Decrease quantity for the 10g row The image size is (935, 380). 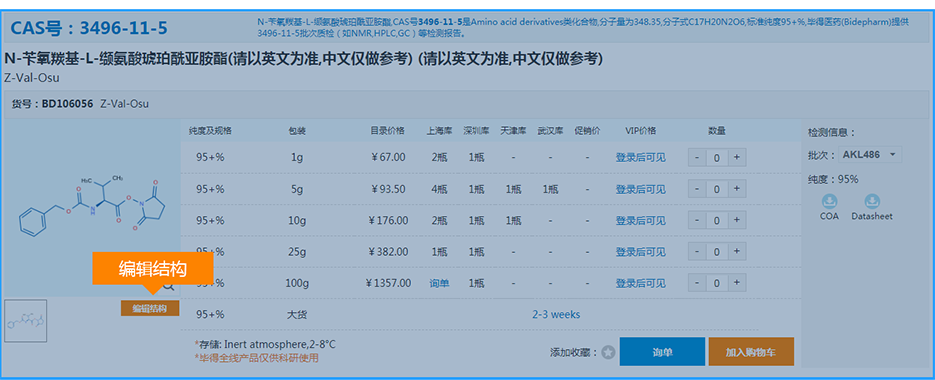(x=698, y=220)
